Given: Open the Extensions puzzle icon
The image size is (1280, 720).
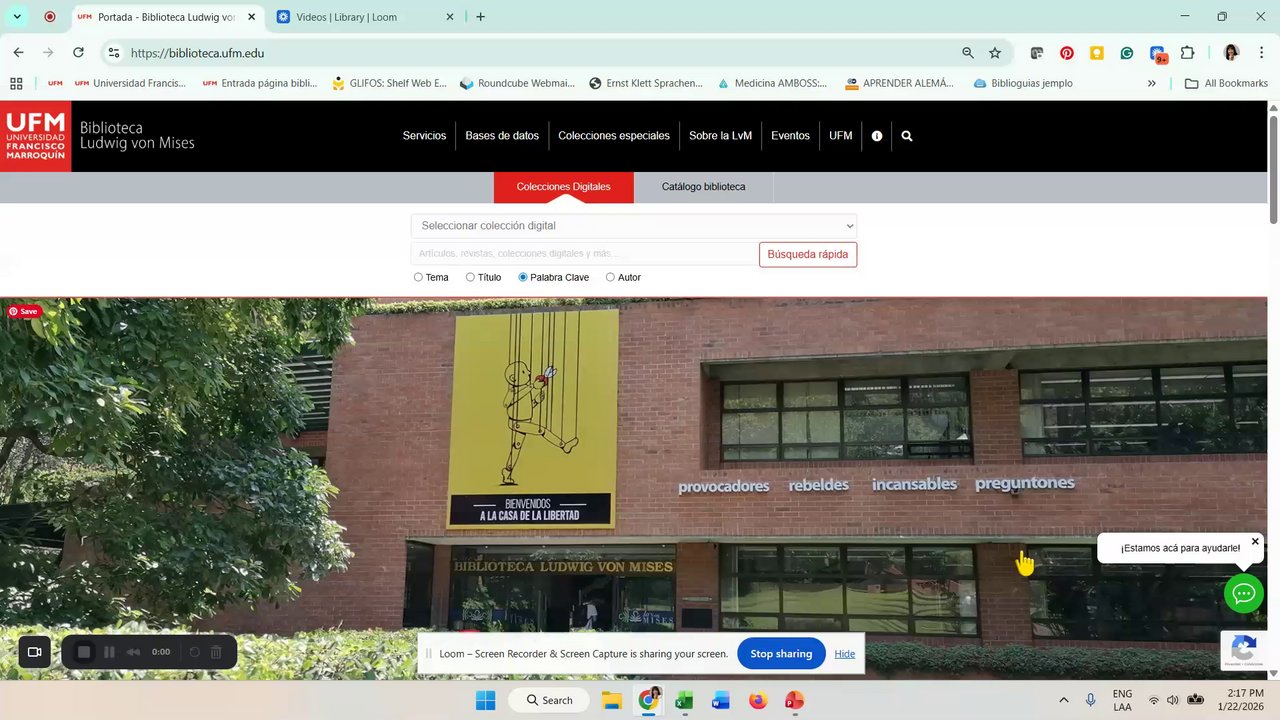Looking at the screenshot, I should coord(1188,53).
